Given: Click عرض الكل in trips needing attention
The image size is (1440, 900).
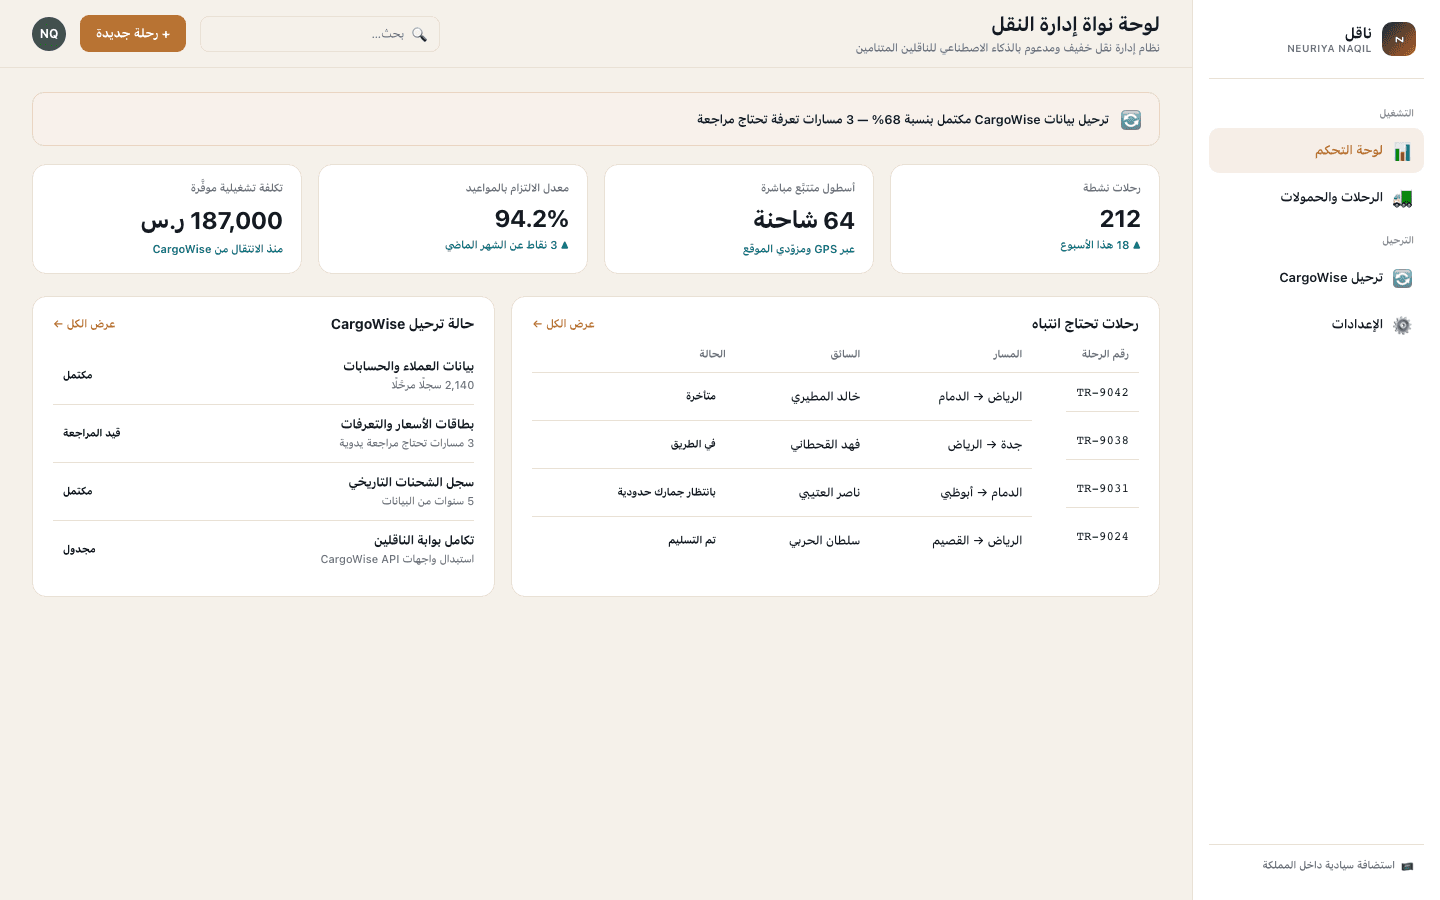Looking at the screenshot, I should click(563, 324).
